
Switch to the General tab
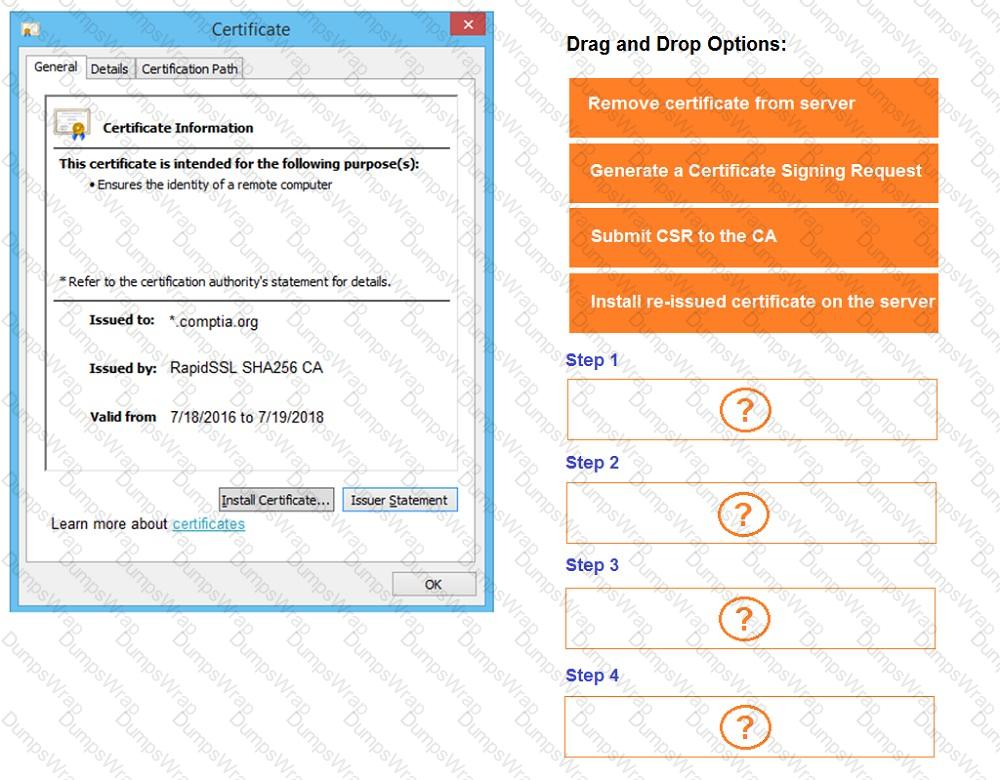(55, 67)
